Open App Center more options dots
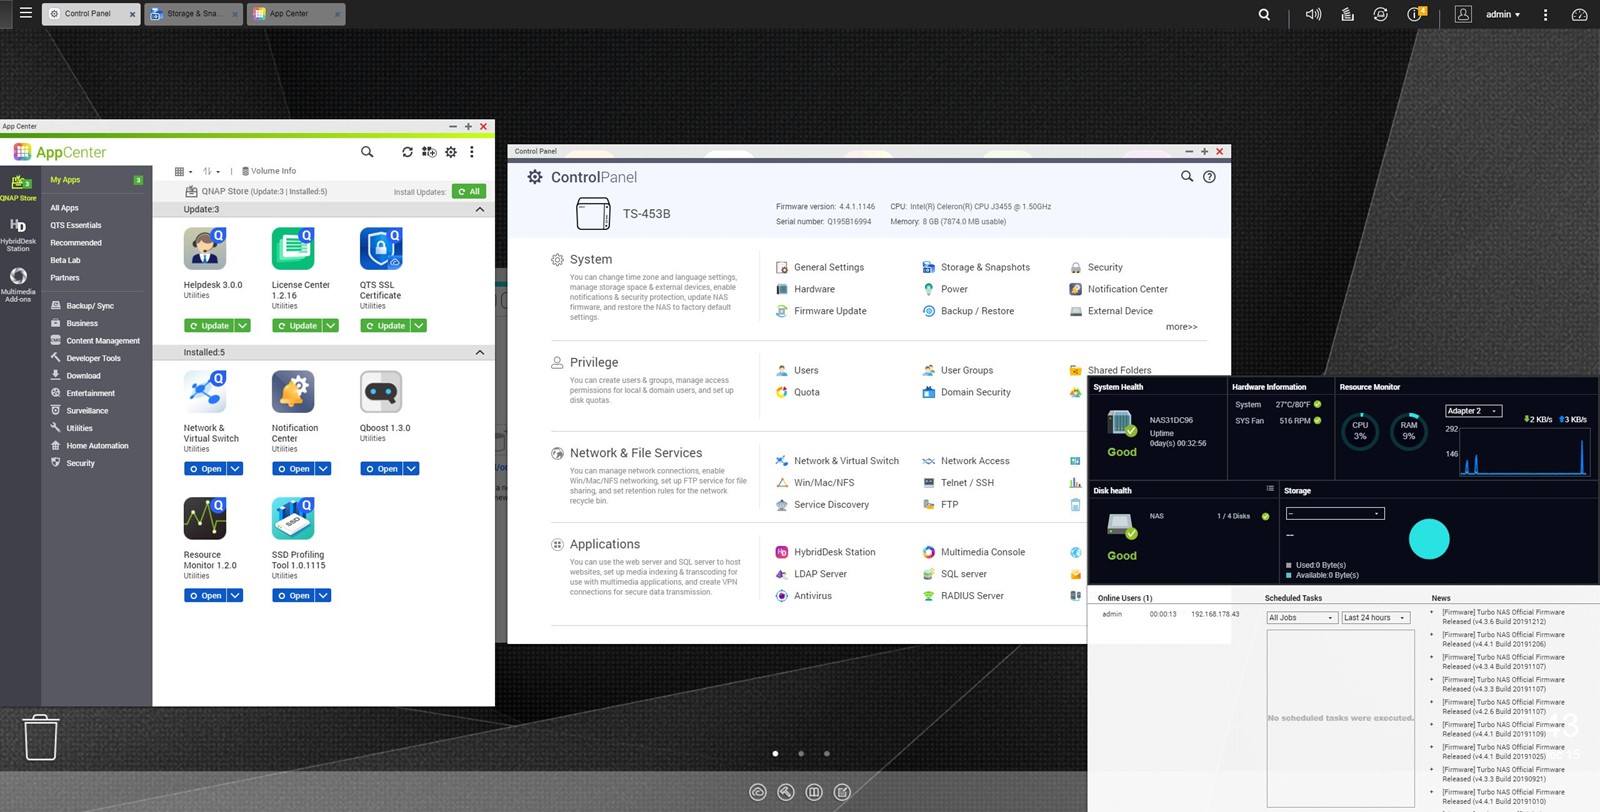 (x=472, y=152)
